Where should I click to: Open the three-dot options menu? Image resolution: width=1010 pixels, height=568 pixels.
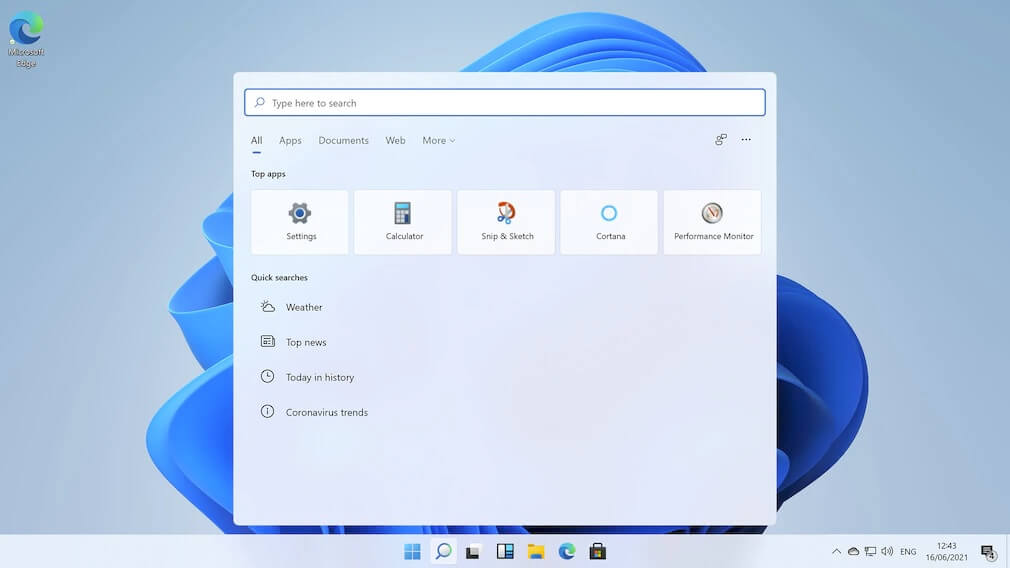pos(746,140)
